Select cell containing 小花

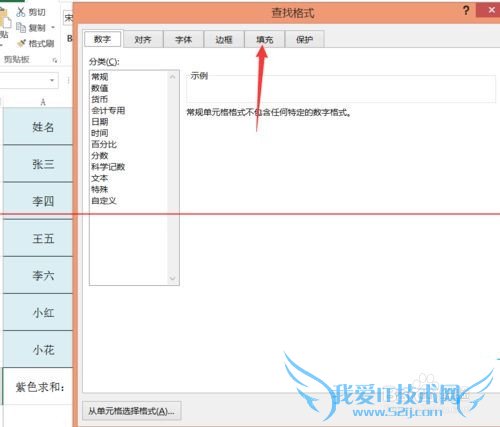click(38, 350)
